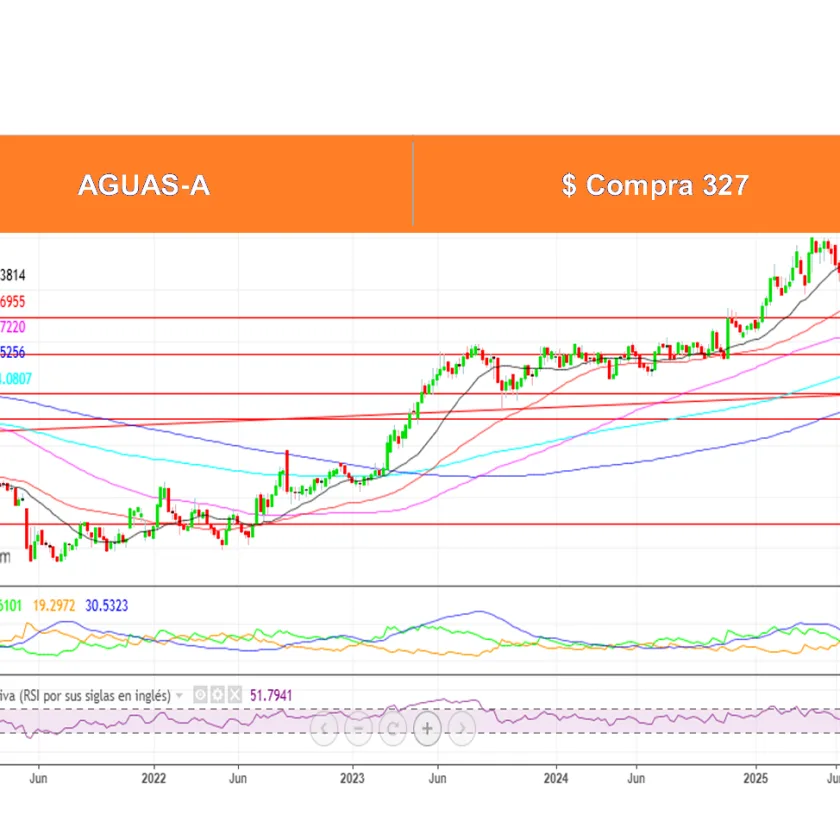The image size is (840, 840).
Task: Expand RSI indicator name dropdown arrow
Action: (179, 696)
